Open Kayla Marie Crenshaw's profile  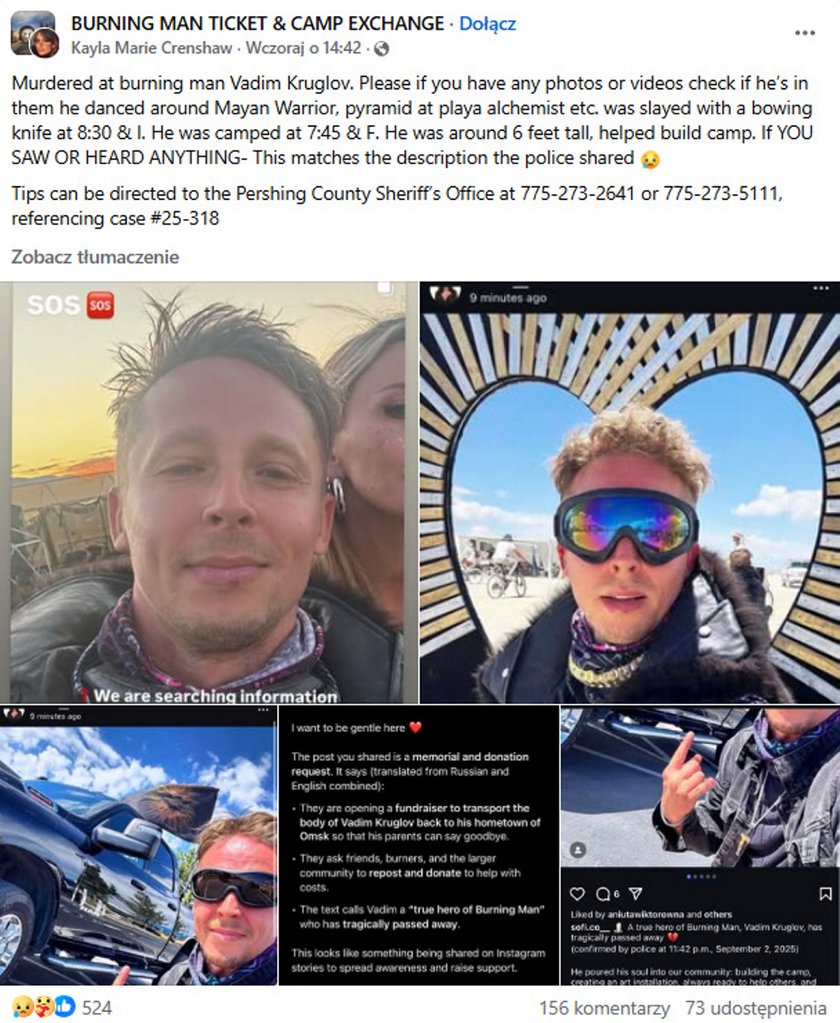point(151,48)
